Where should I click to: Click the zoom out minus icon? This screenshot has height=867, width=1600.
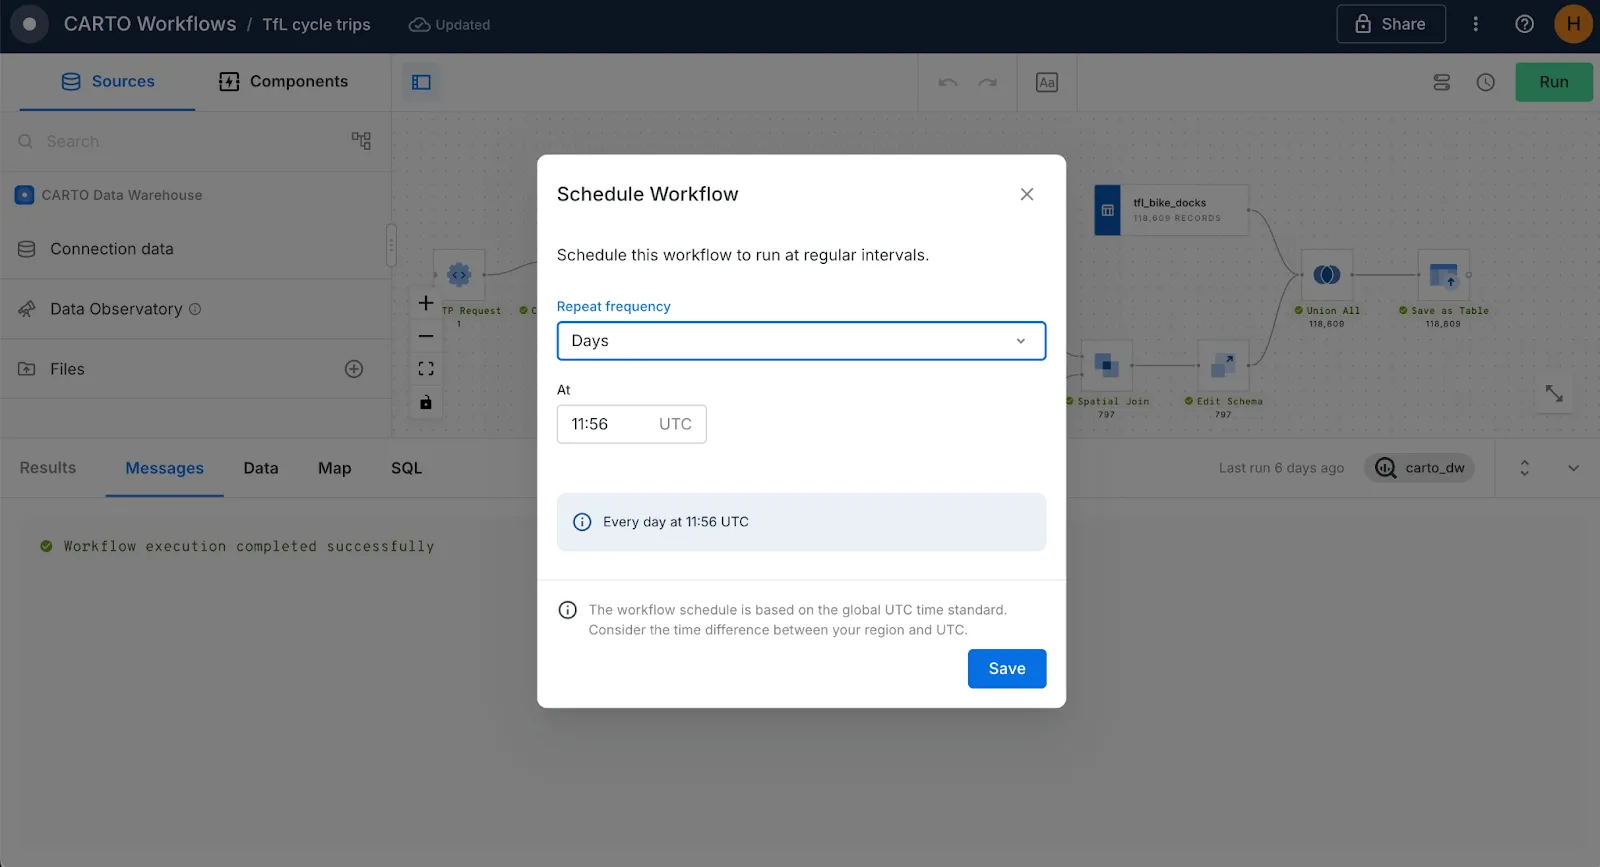pos(426,336)
